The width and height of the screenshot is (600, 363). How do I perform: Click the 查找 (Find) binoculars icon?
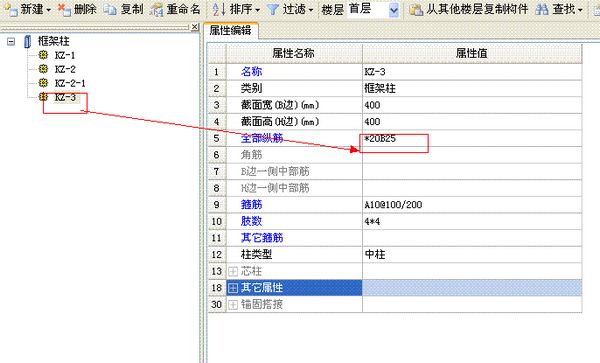(x=541, y=10)
